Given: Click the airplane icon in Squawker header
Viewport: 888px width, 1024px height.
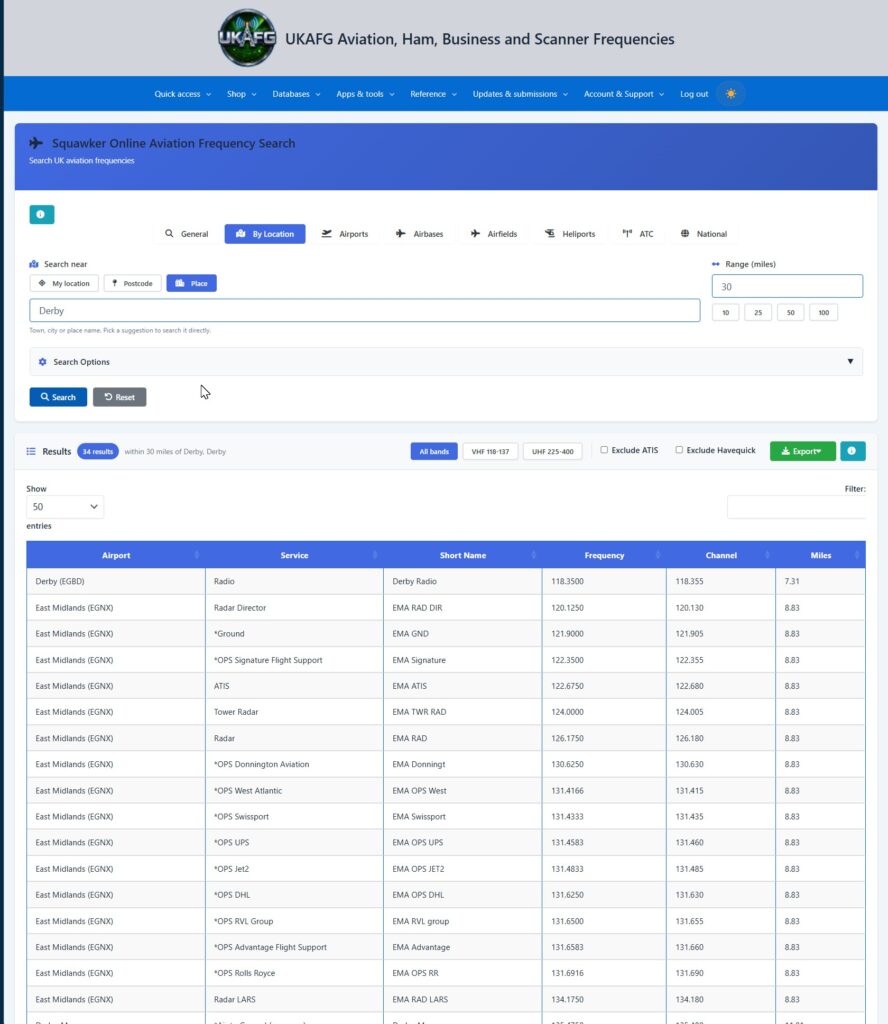Looking at the screenshot, I should click(x=36, y=143).
